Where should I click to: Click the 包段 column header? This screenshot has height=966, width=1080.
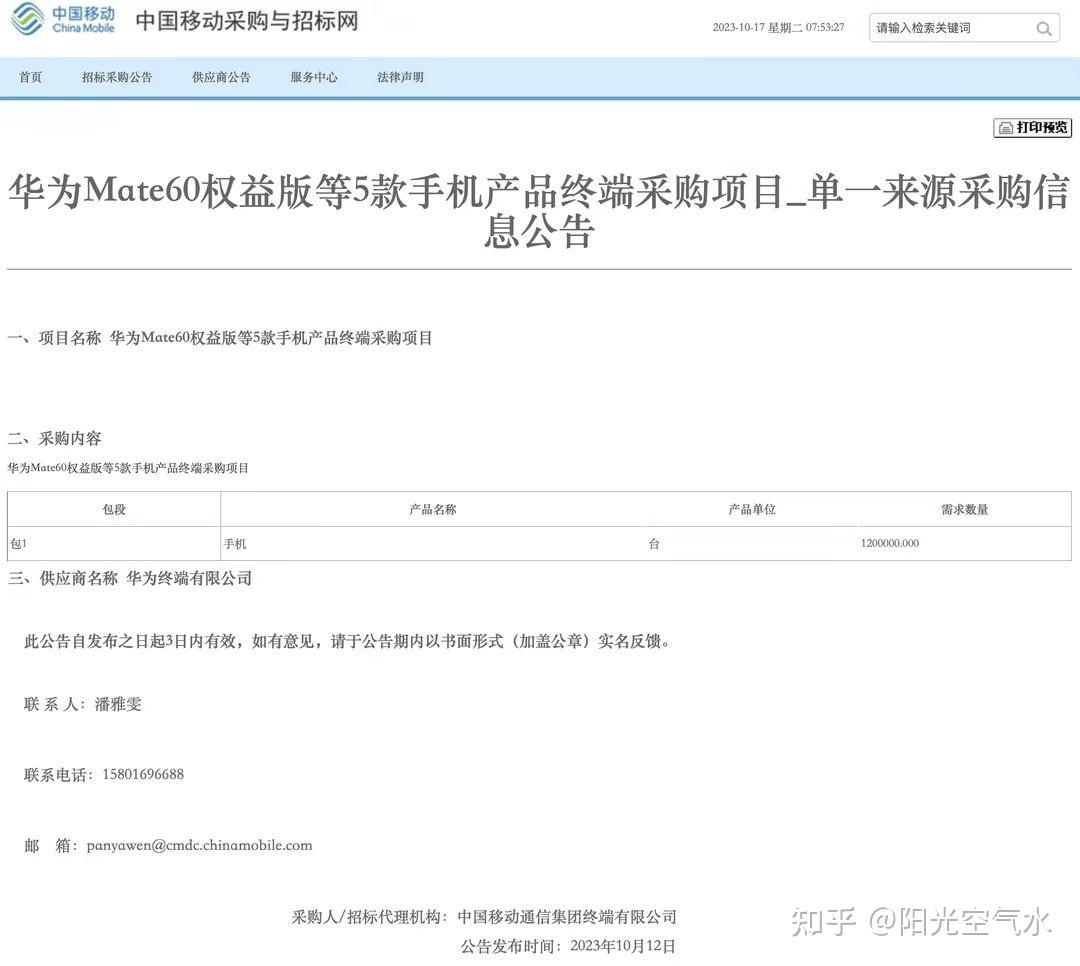coord(114,509)
